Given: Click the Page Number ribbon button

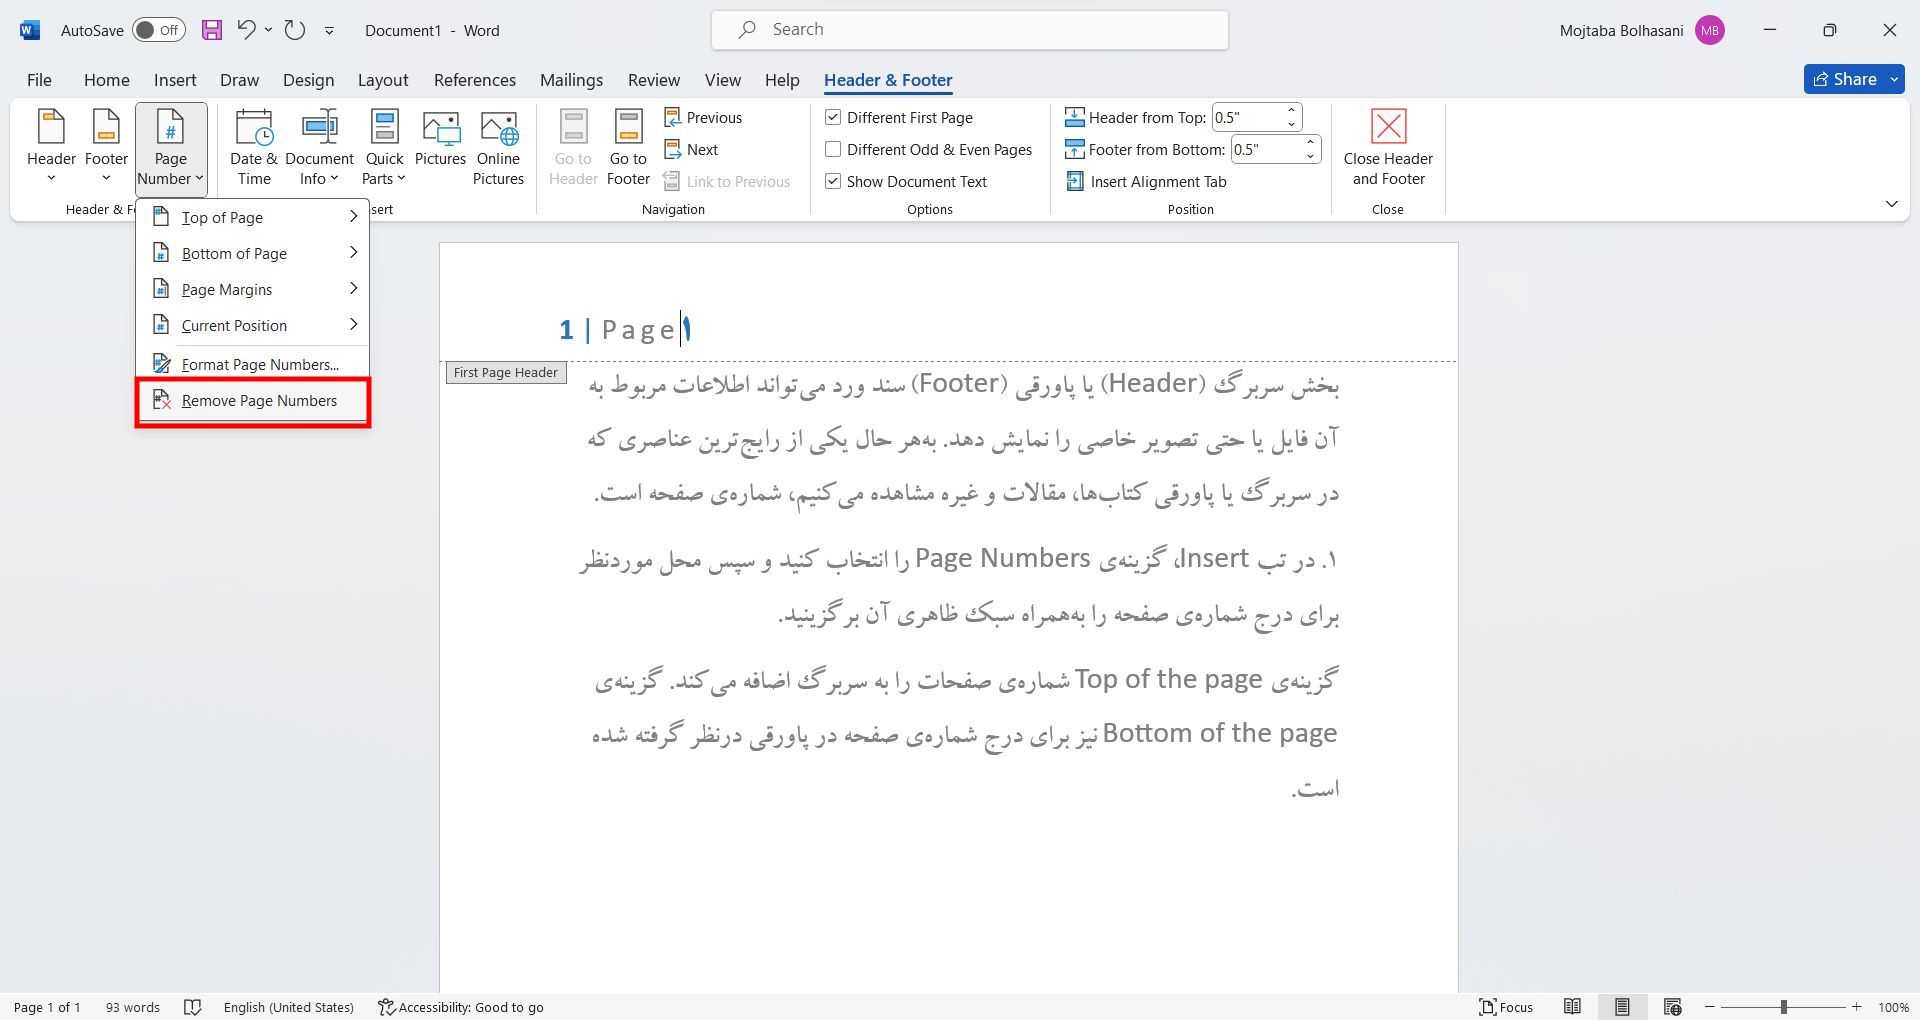Looking at the screenshot, I should [x=171, y=148].
